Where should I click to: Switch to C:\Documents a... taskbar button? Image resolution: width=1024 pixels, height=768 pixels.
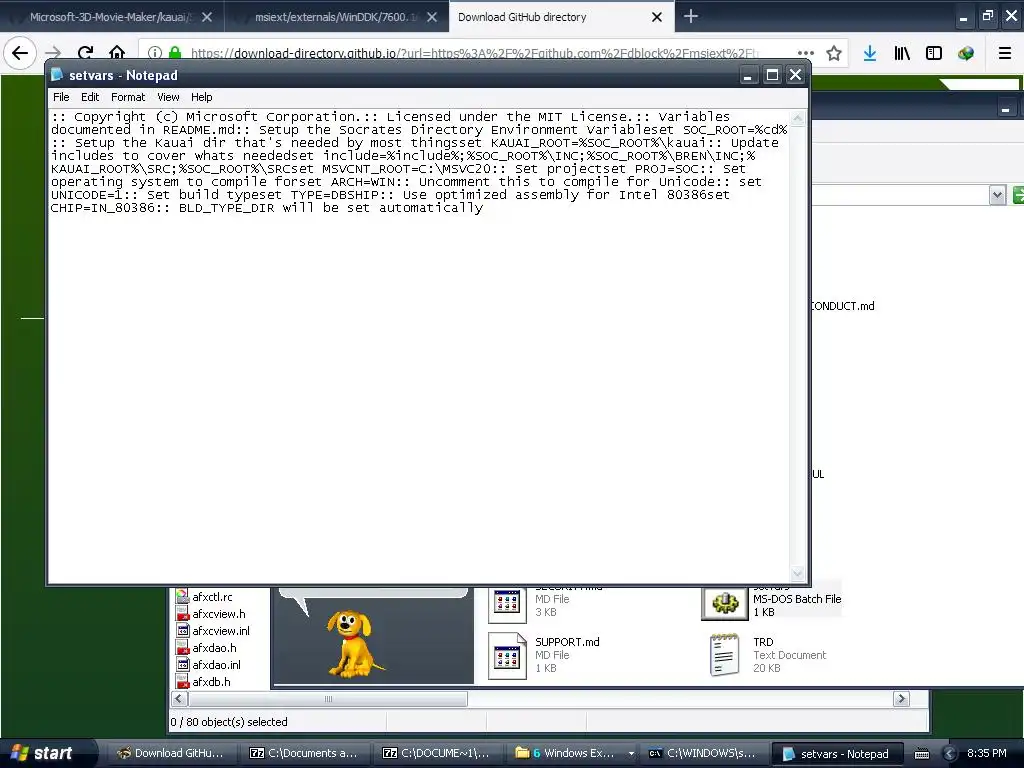[303, 753]
